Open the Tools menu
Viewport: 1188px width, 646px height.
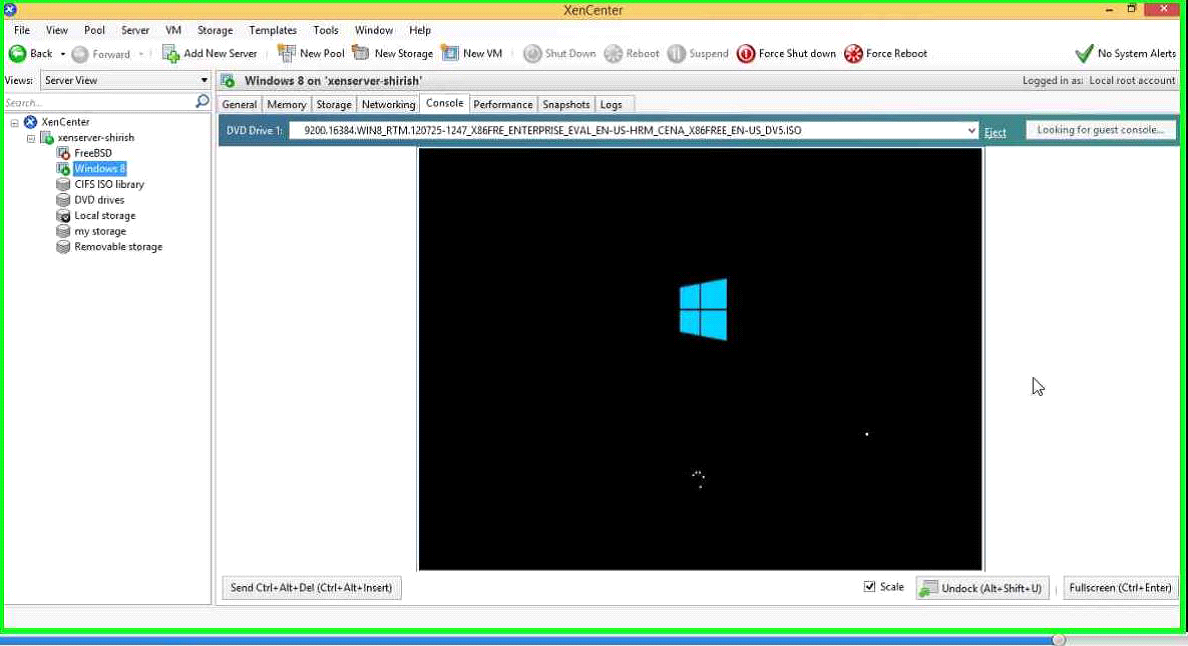click(326, 30)
